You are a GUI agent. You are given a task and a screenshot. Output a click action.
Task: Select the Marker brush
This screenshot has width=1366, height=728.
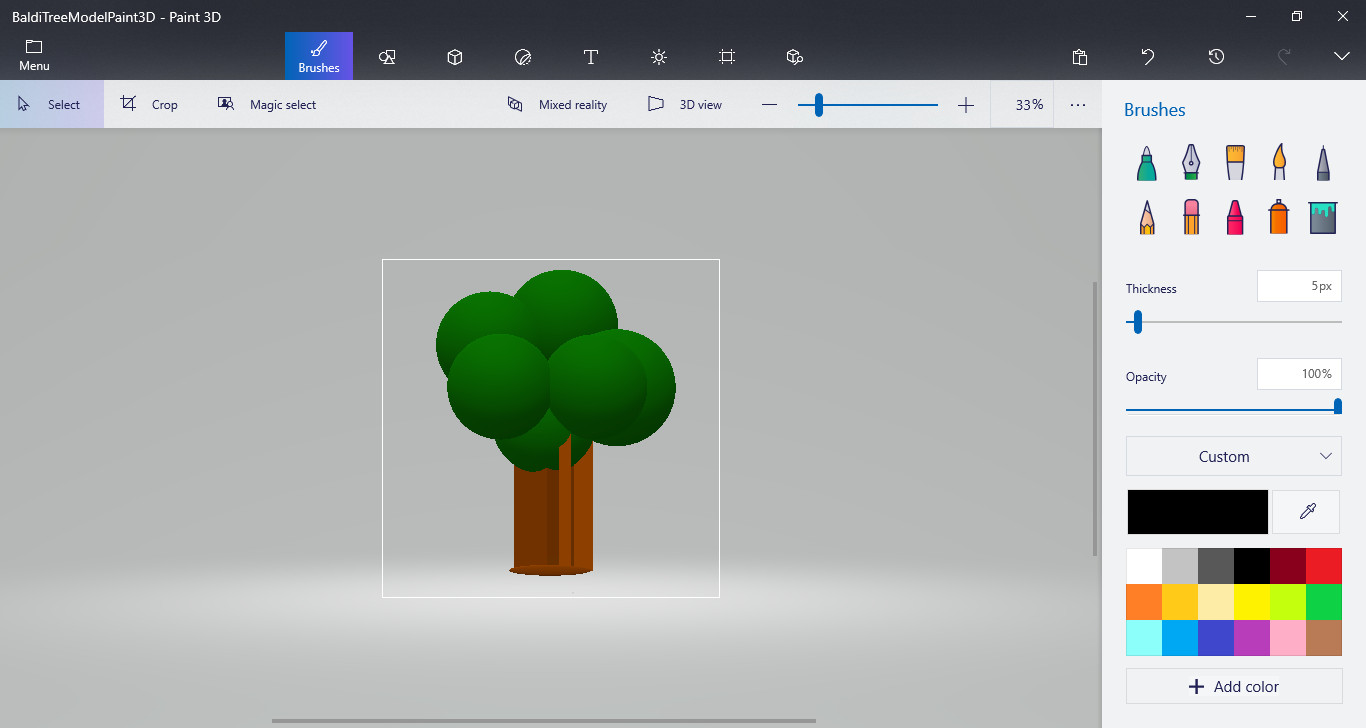tap(1146, 162)
